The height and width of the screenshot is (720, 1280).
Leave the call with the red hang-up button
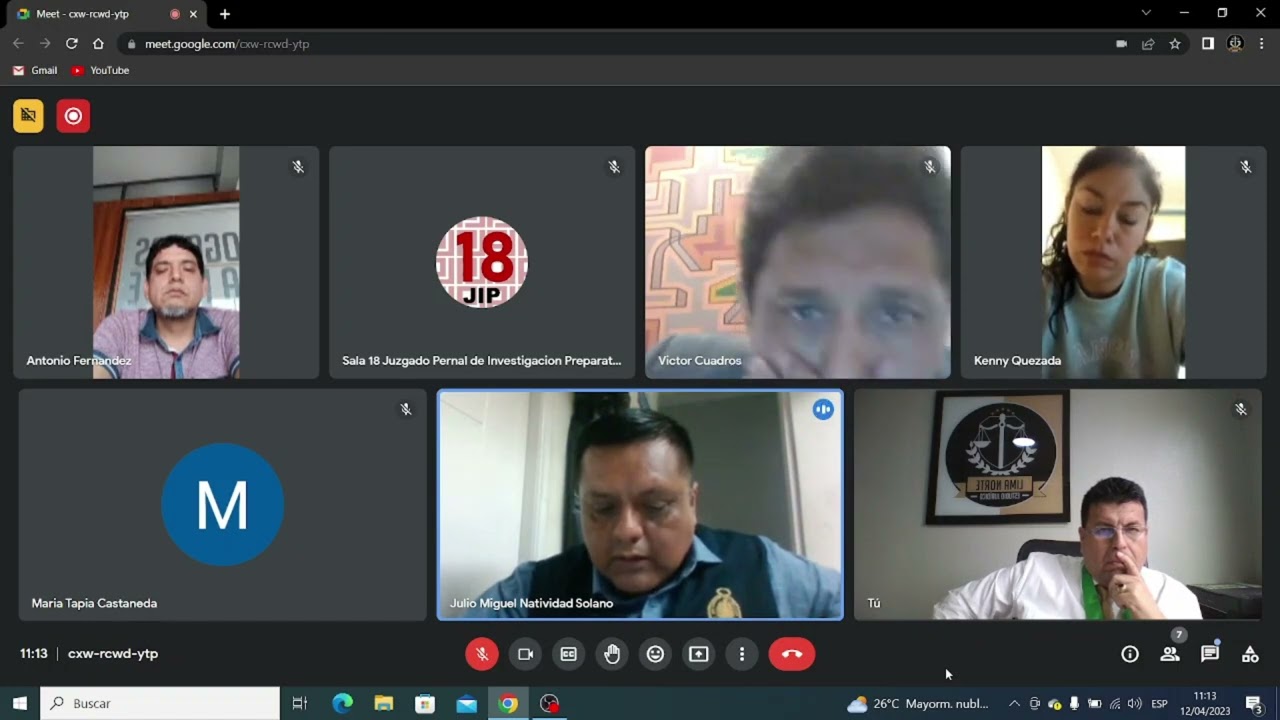click(x=792, y=654)
